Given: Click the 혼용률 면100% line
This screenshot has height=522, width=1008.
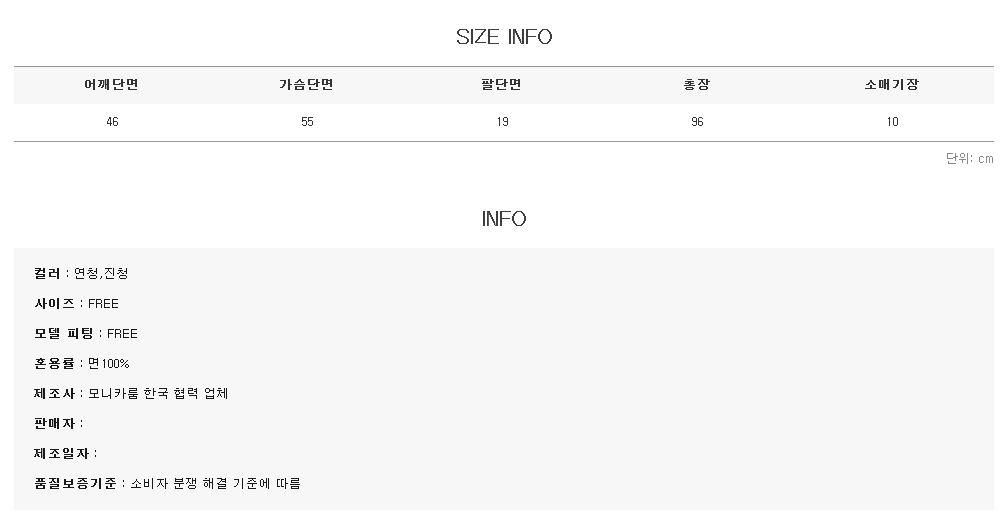Looking at the screenshot, I should tap(82, 364).
